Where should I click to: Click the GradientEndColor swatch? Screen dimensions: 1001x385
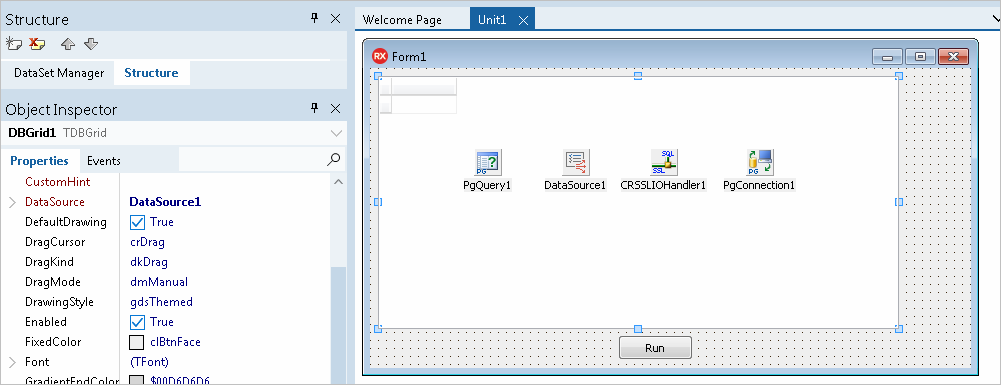(137, 381)
